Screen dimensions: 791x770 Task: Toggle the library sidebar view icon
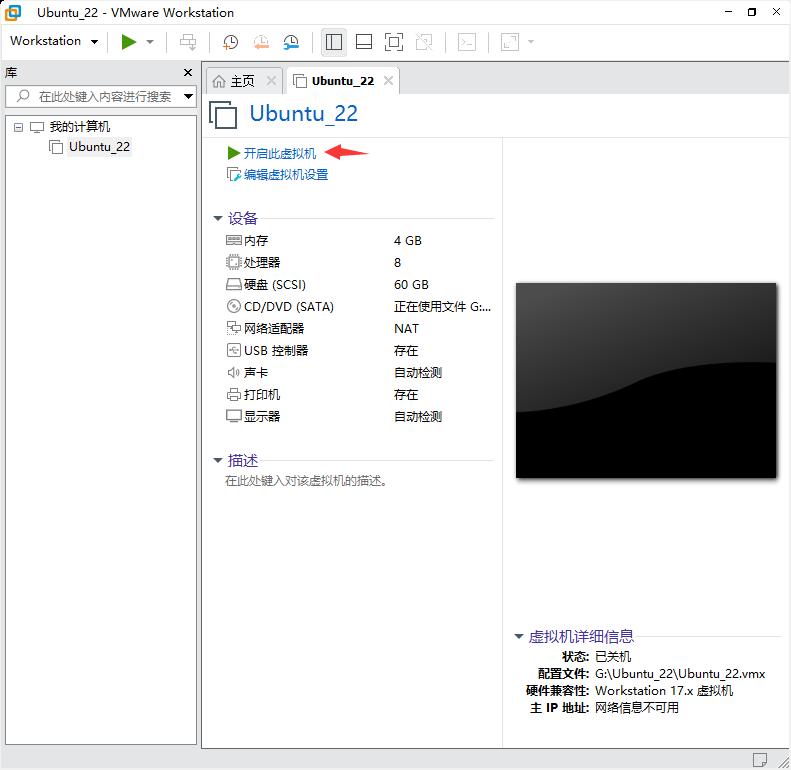[333, 42]
